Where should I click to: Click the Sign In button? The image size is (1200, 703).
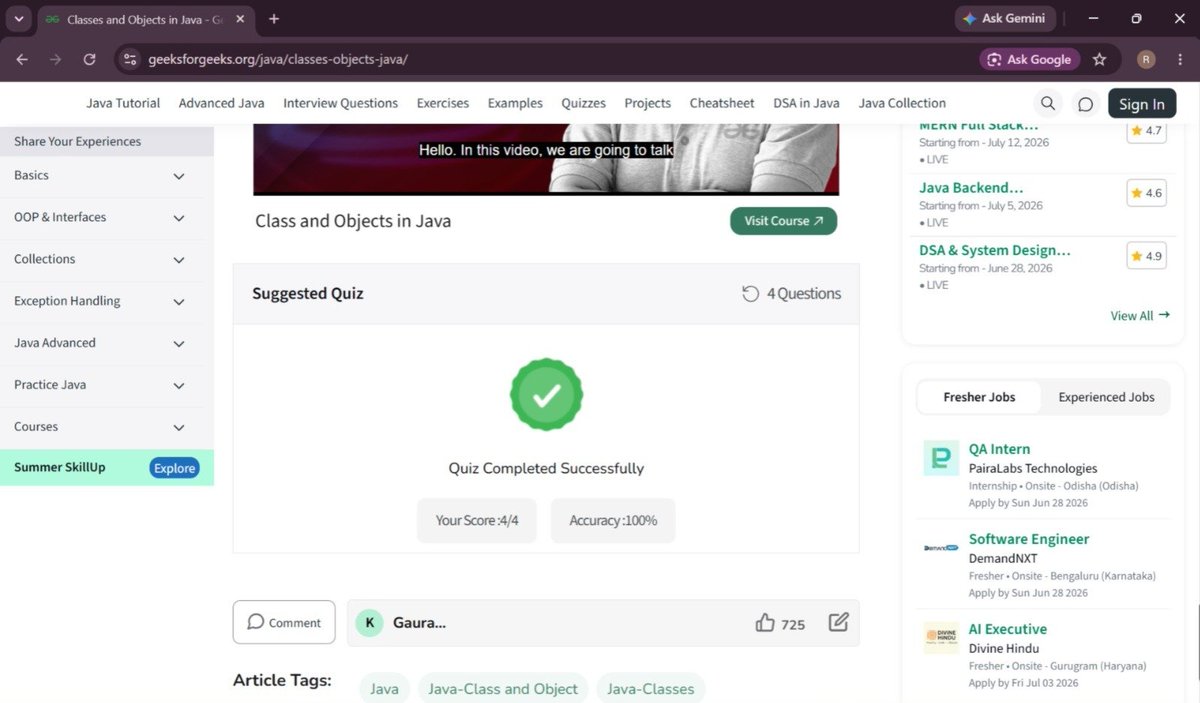coord(1141,103)
